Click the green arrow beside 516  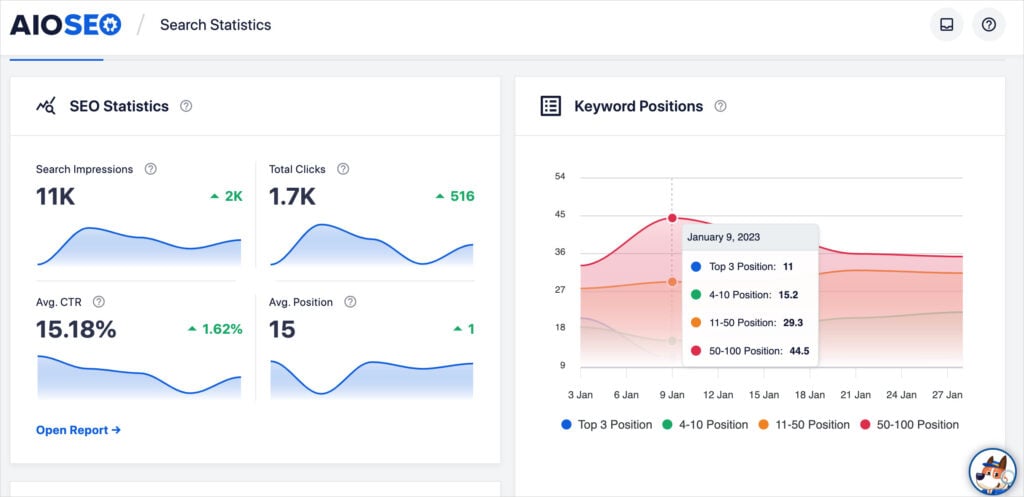(440, 196)
